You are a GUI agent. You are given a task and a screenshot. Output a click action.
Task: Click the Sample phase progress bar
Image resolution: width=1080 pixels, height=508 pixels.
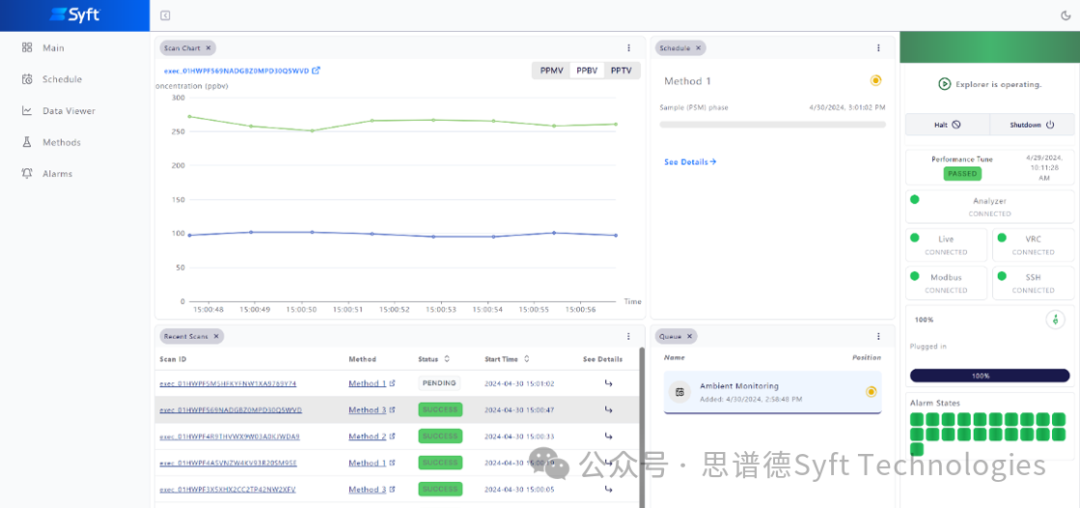pos(772,125)
